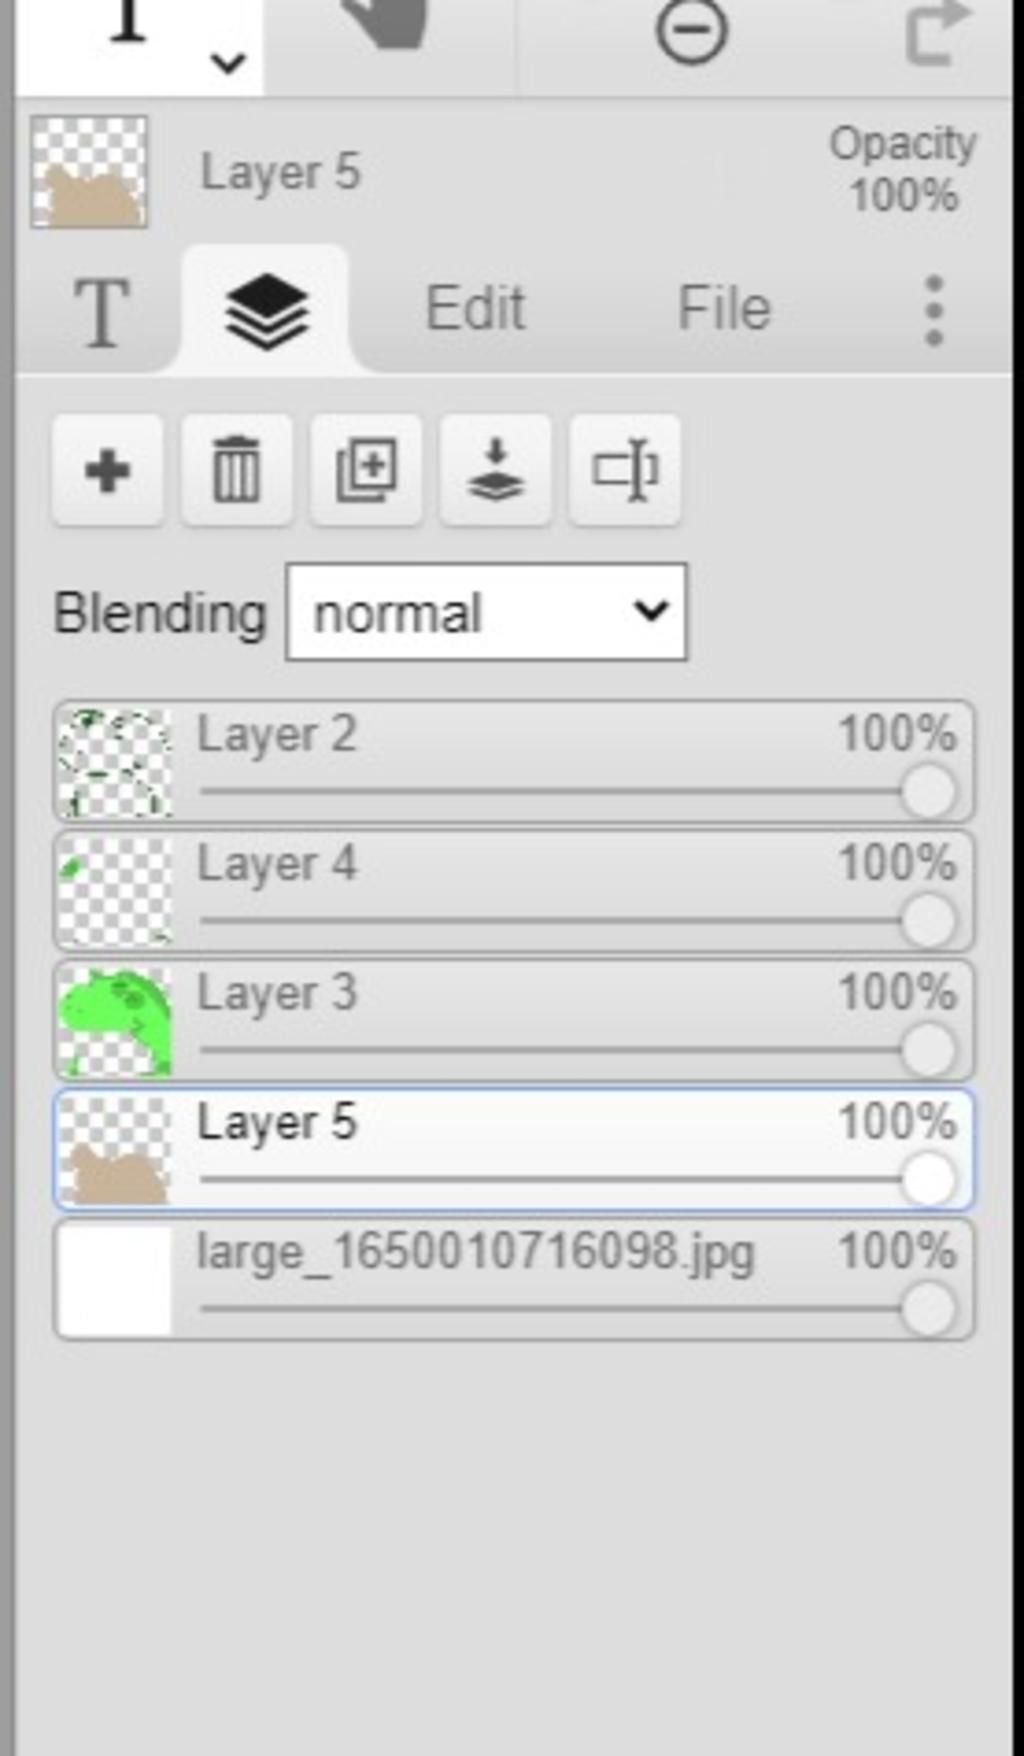Merge layer down icon
Screen dimensions: 1024x1756
(496, 470)
